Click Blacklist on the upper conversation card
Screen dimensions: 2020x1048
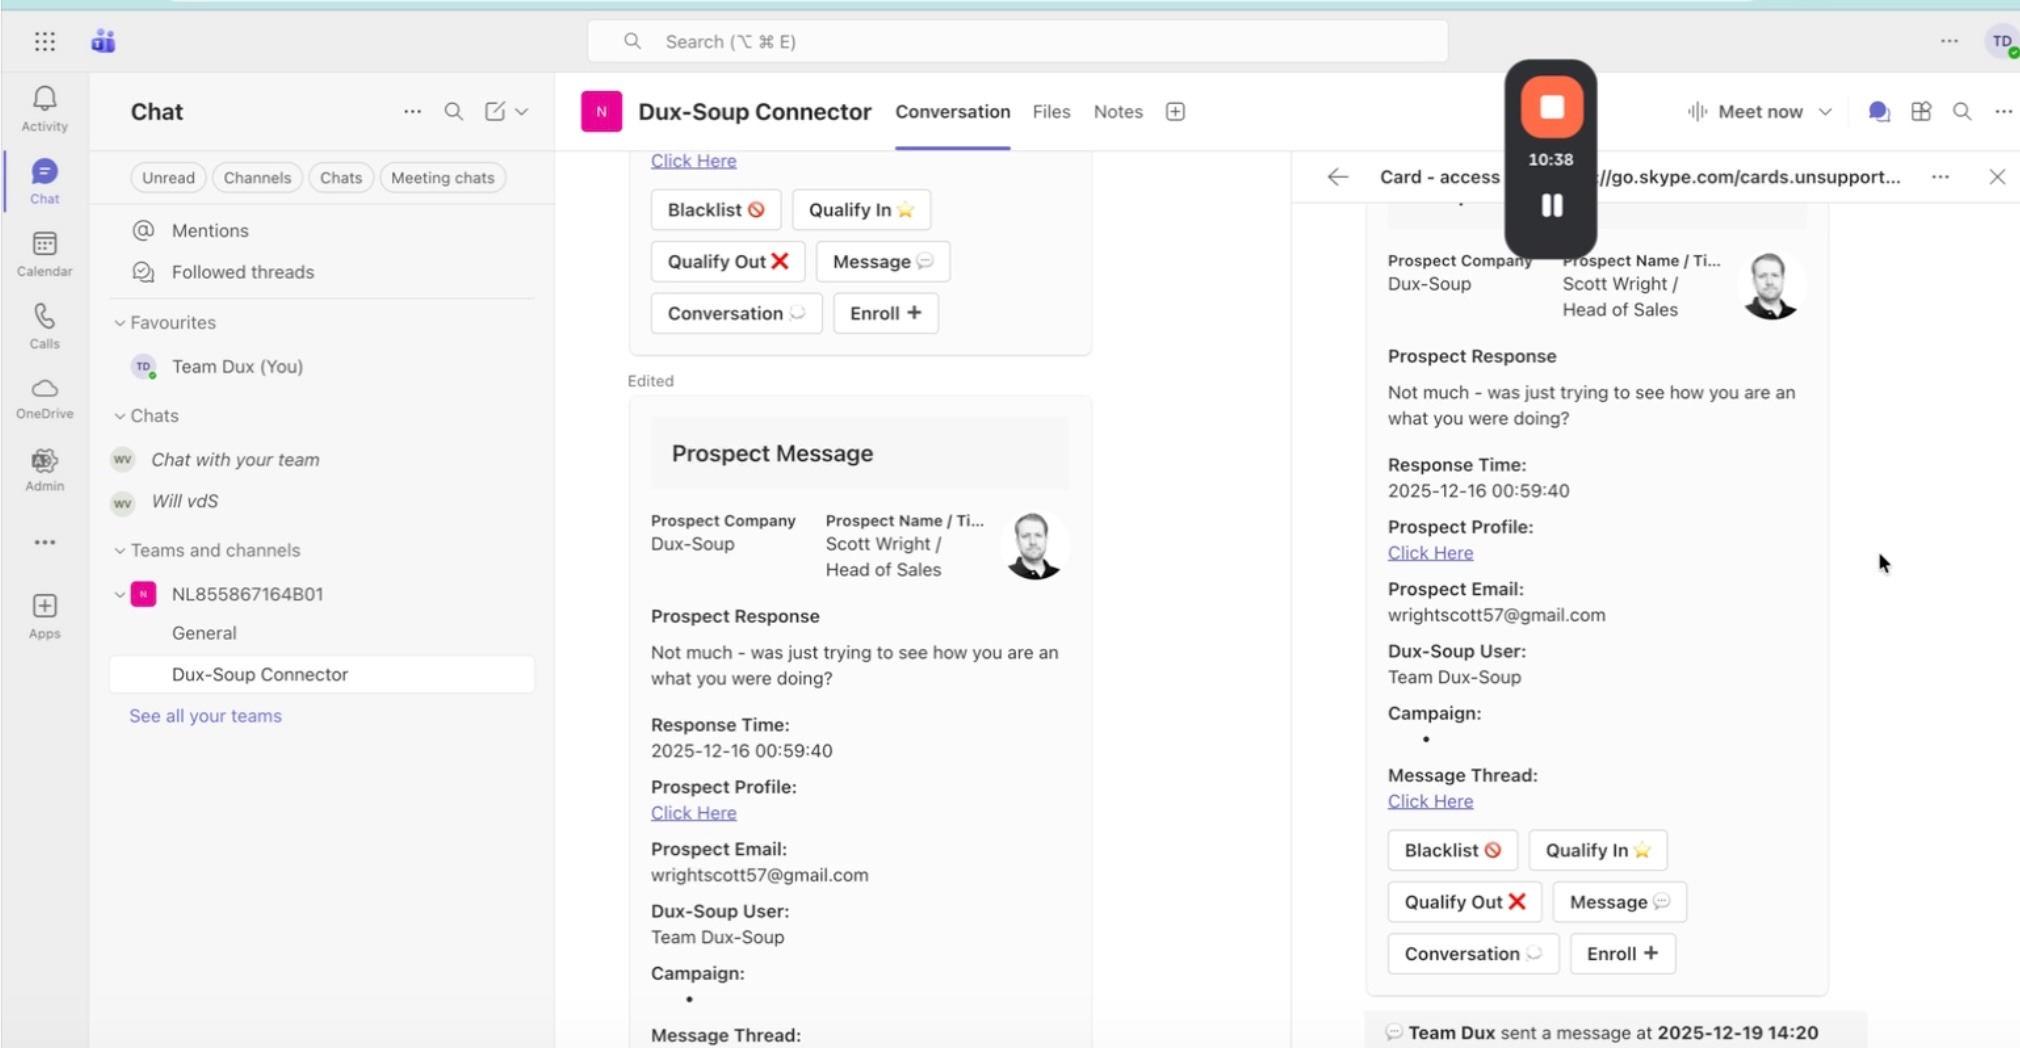click(x=715, y=209)
